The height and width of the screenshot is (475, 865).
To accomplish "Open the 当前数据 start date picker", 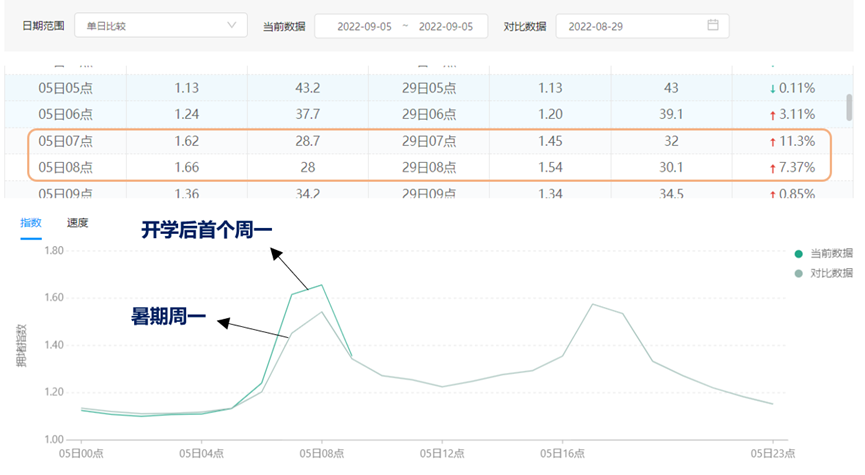I will click(358, 26).
